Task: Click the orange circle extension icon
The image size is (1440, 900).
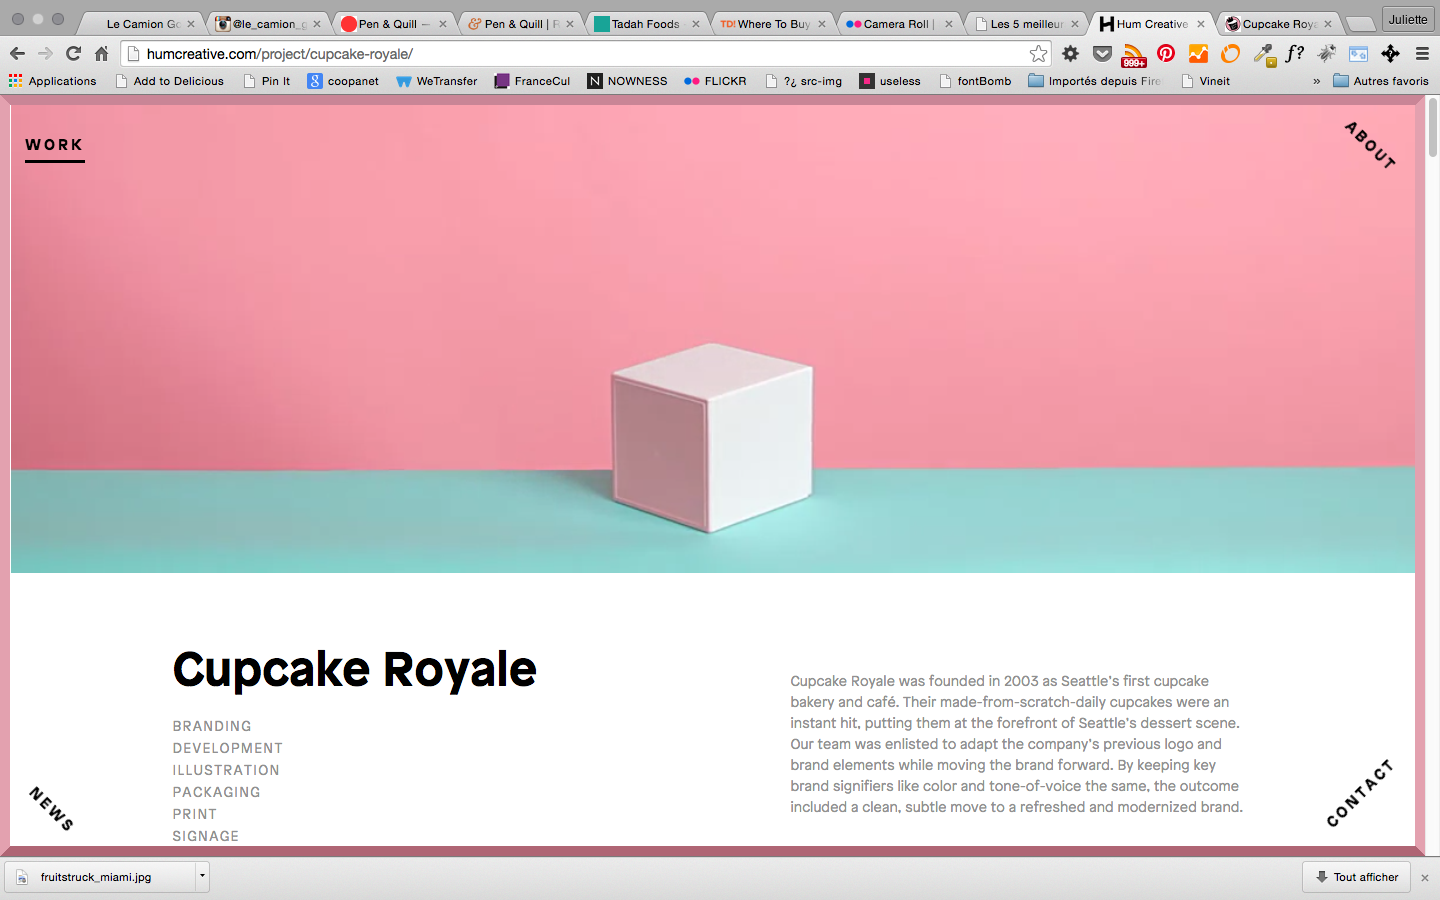Action: pos(1231,53)
